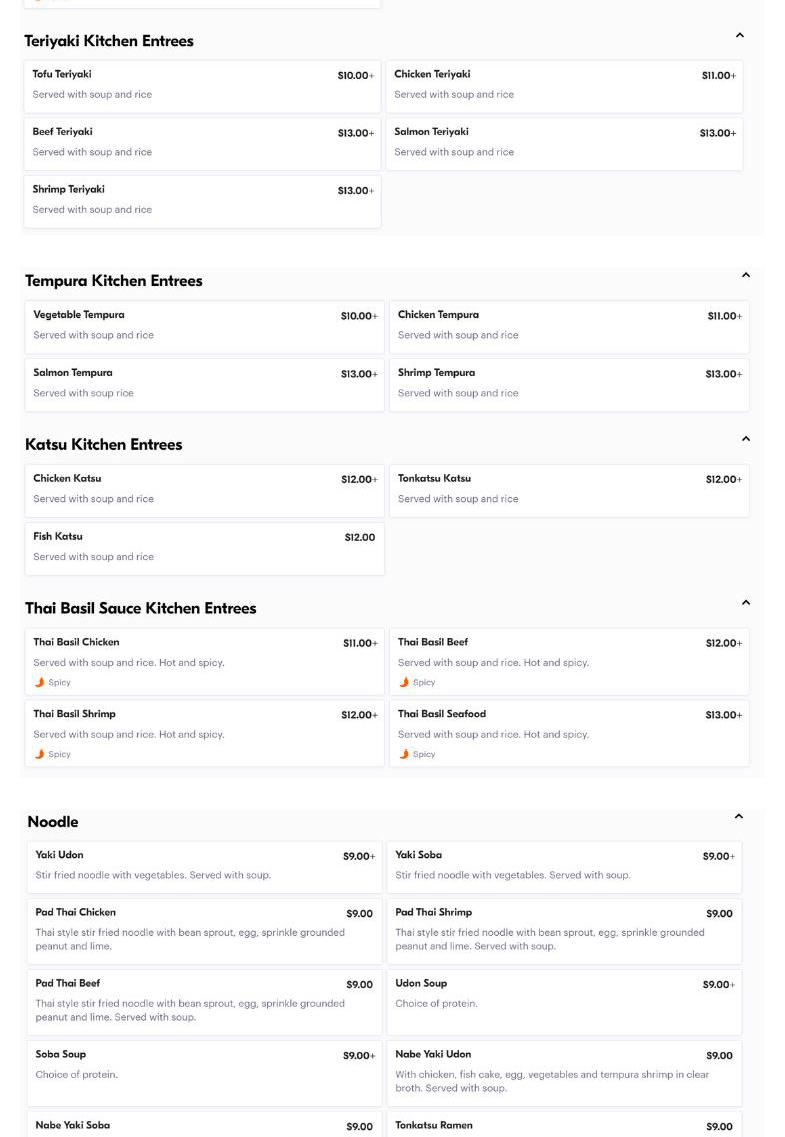Collapse Thai Basil Sauce Kitchen Entrees
Viewport: 785px width, 1137px height.
745,603
